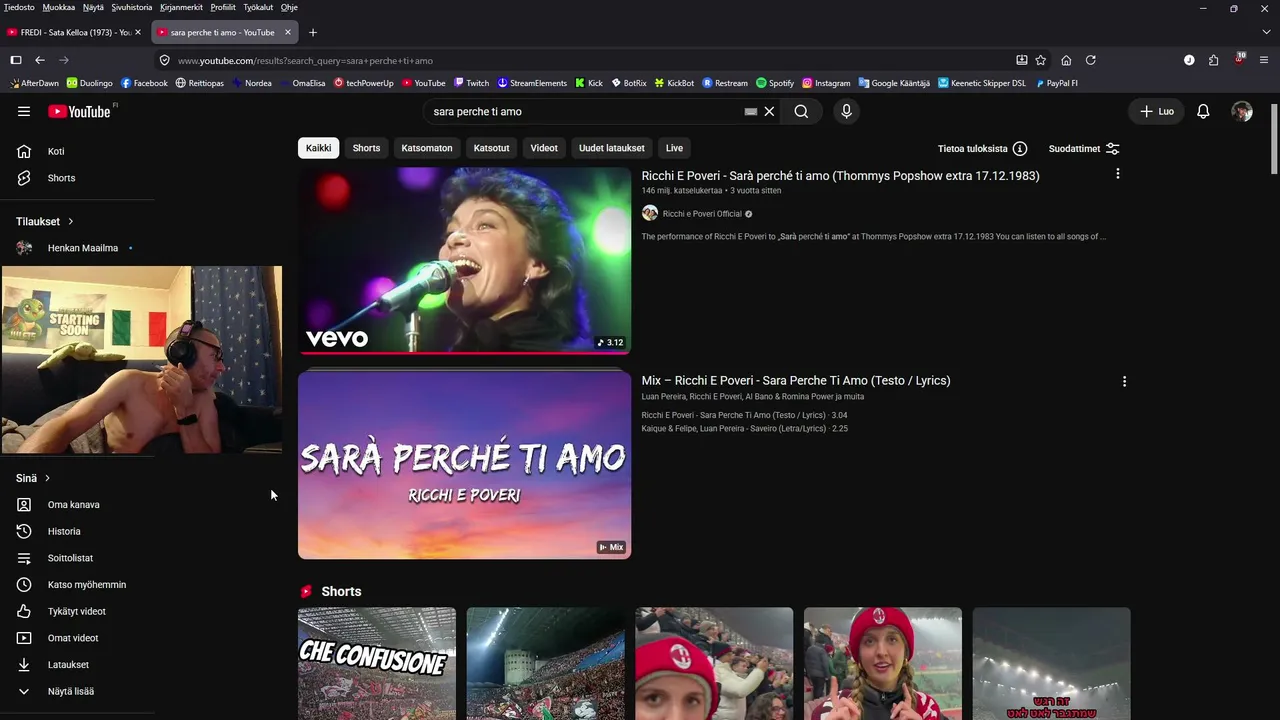Open the Näytä menu
Screen dimensions: 1280x720
(x=93, y=7)
